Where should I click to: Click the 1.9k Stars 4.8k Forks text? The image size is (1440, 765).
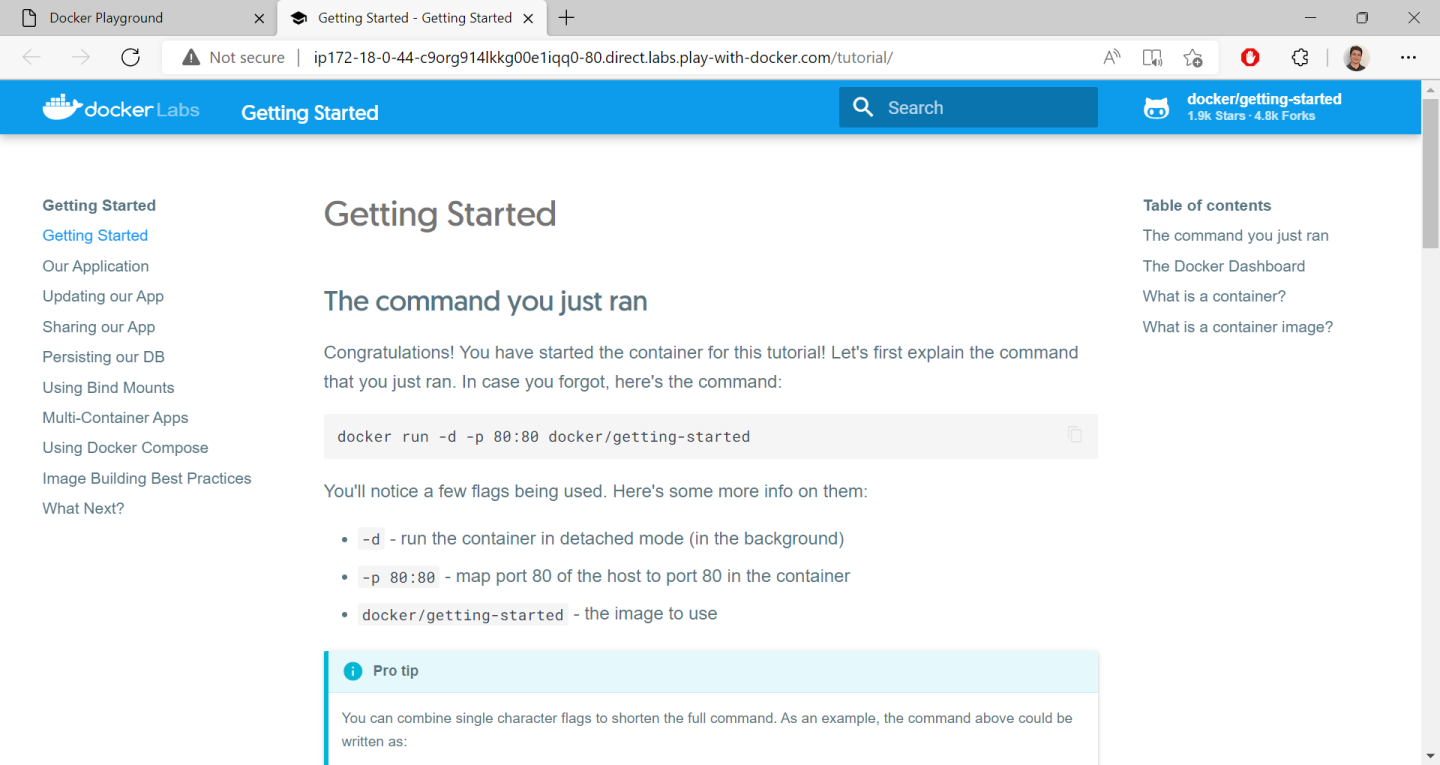click(x=1251, y=116)
